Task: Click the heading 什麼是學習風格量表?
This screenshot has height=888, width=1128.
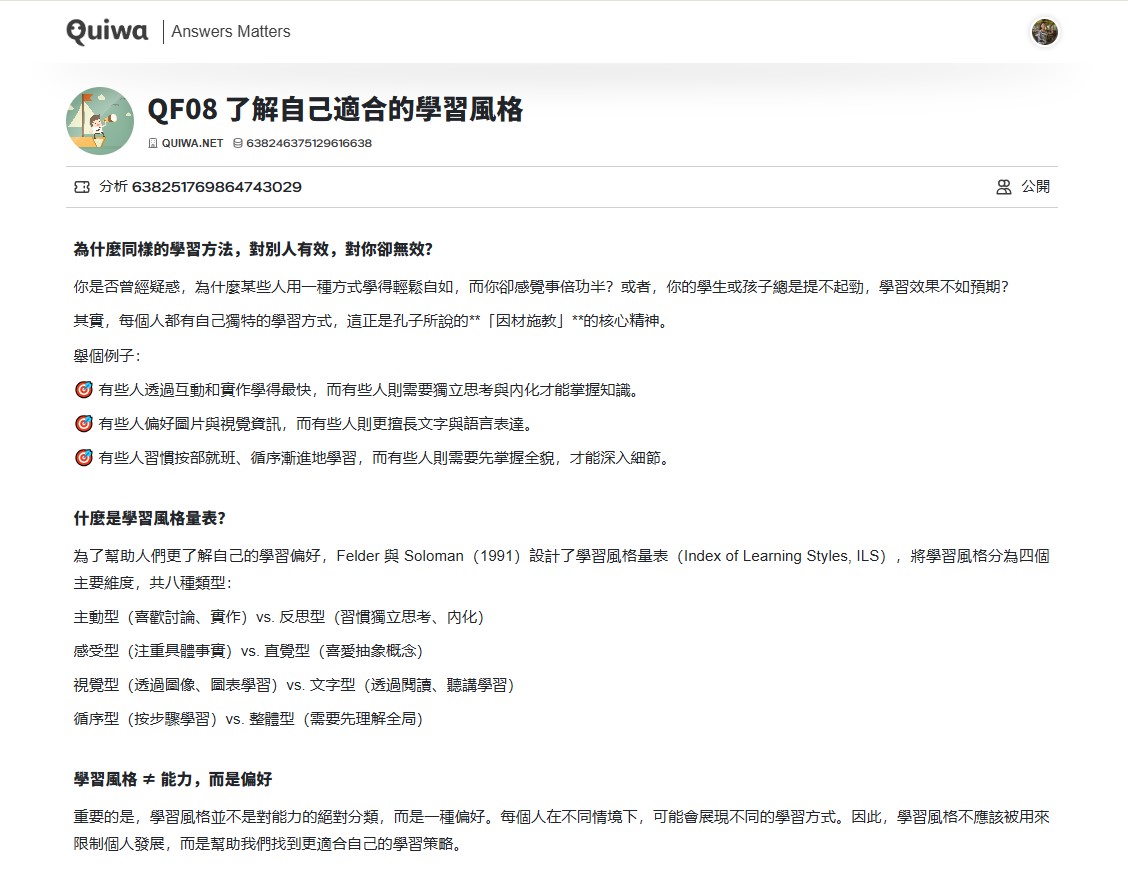Action: coord(150,518)
